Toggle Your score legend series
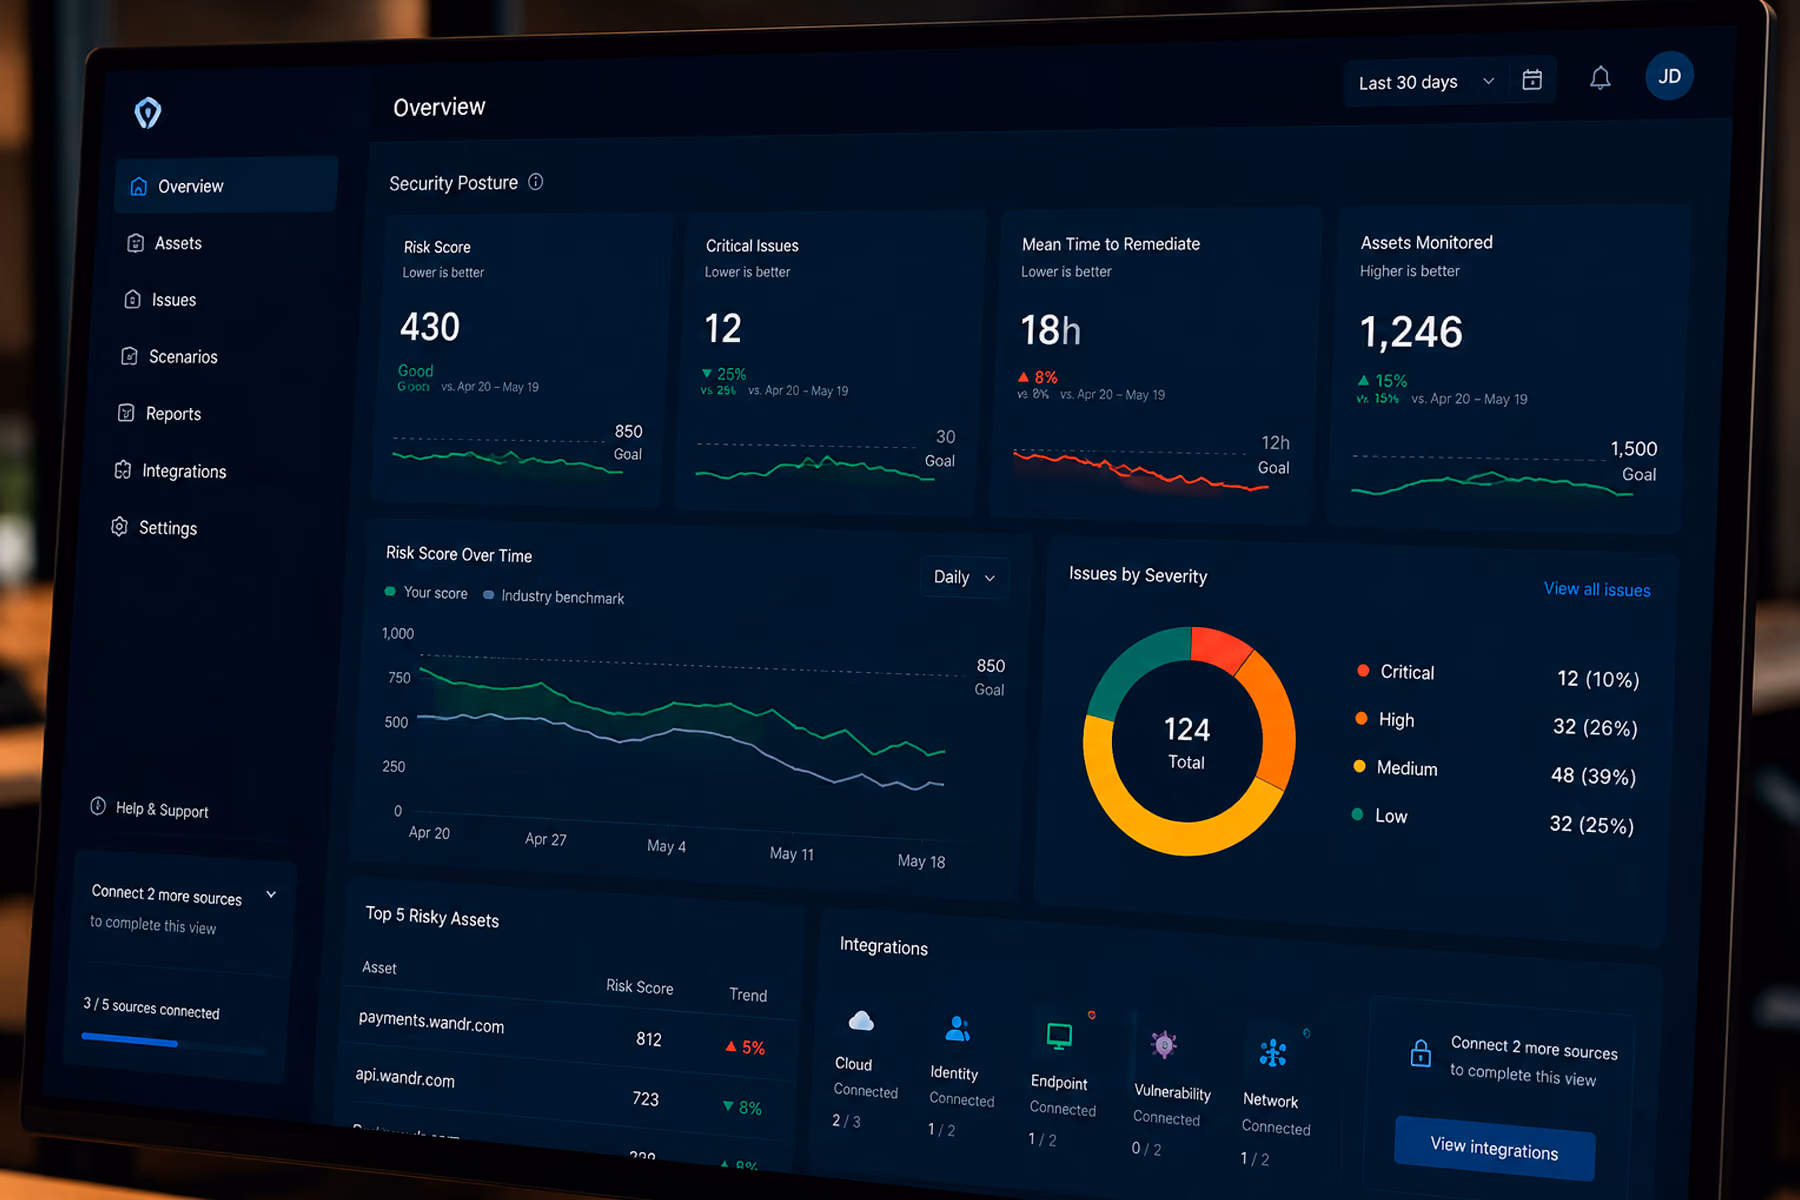This screenshot has width=1800, height=1200. tap(426, 592)
